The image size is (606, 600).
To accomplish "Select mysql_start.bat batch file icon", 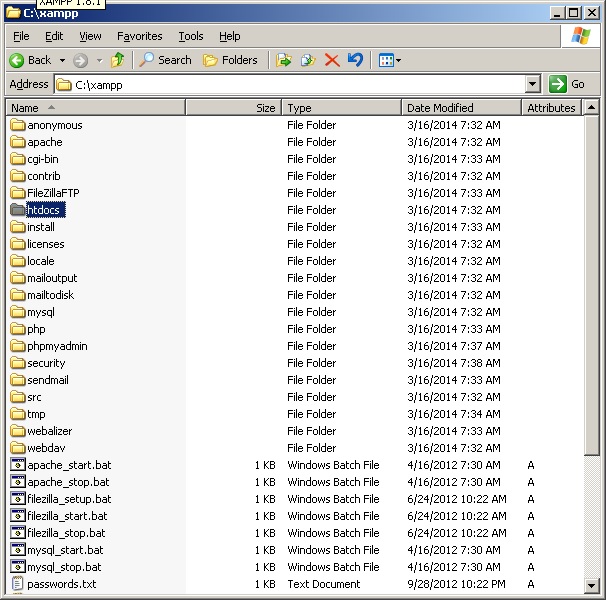I will pyautogui.click(x=18, y=550).
